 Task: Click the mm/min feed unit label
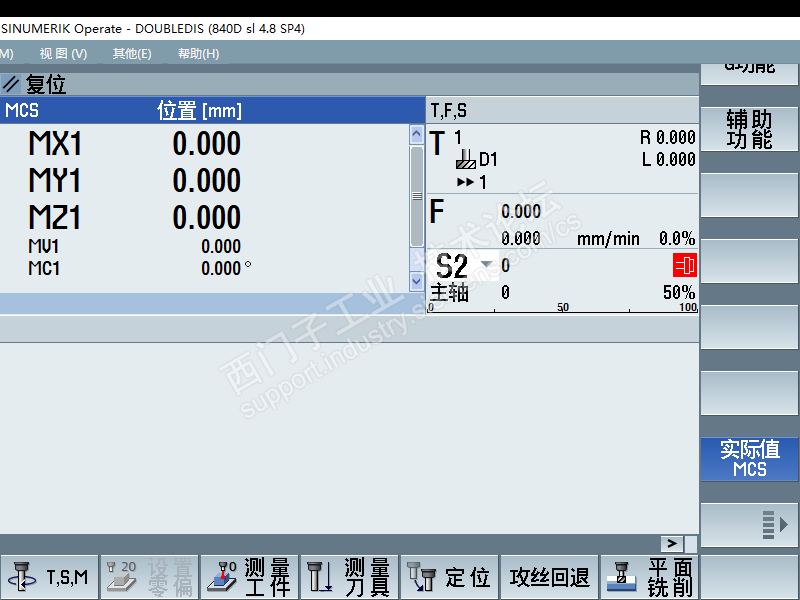(x=608, y=239)
